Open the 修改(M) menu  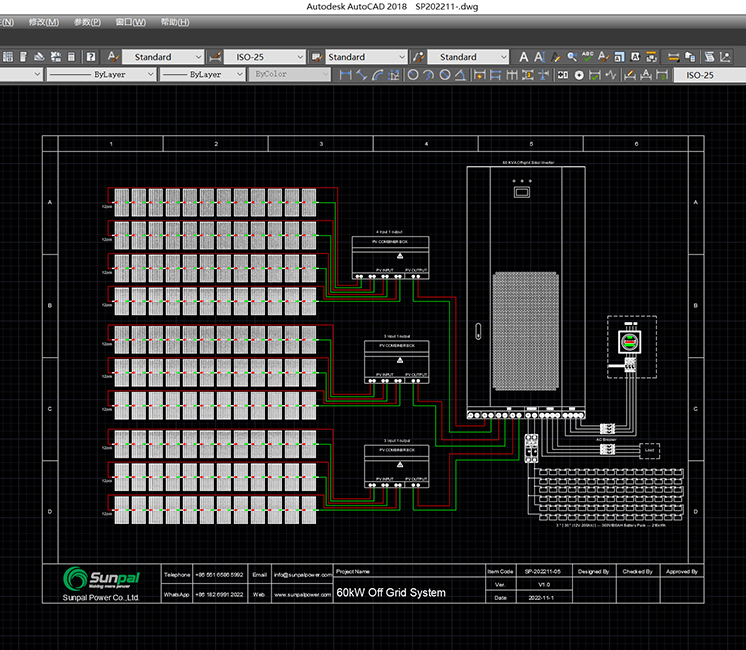pos(44,22)
